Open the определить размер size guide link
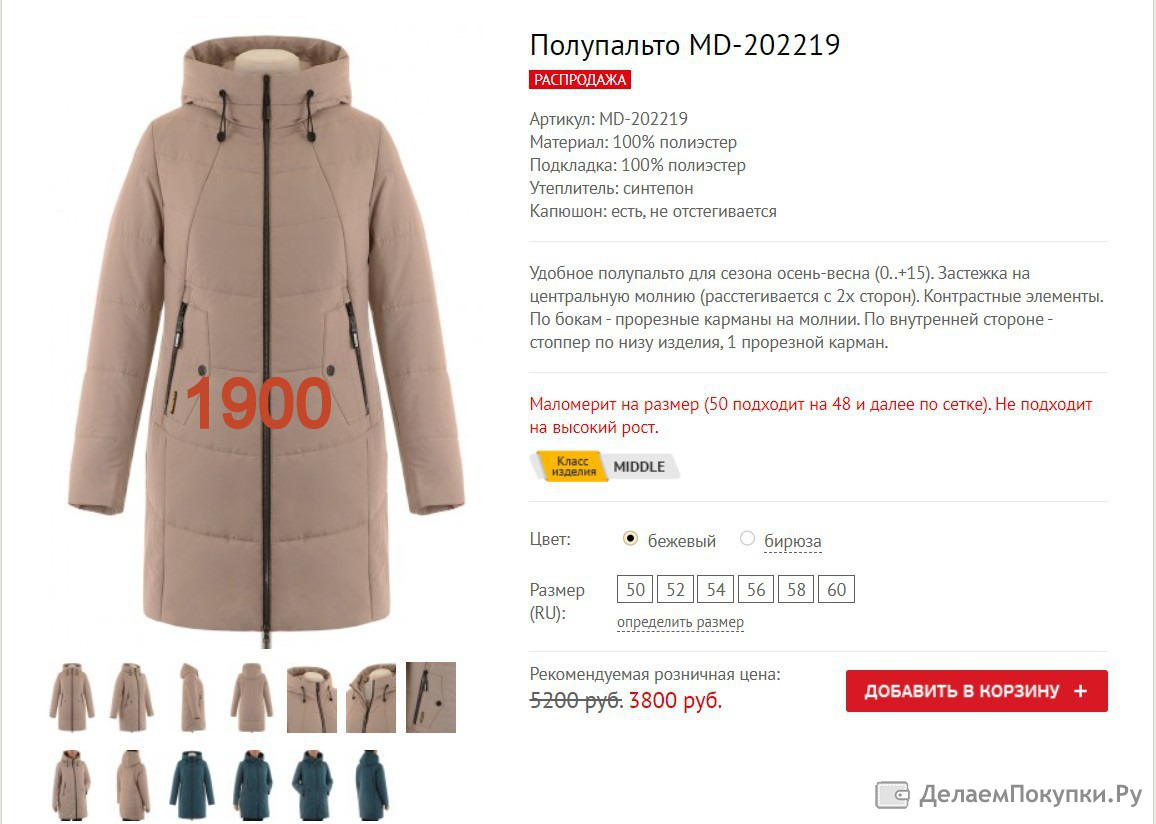Viewport: 1156px width, 824px height. (680, 623)
